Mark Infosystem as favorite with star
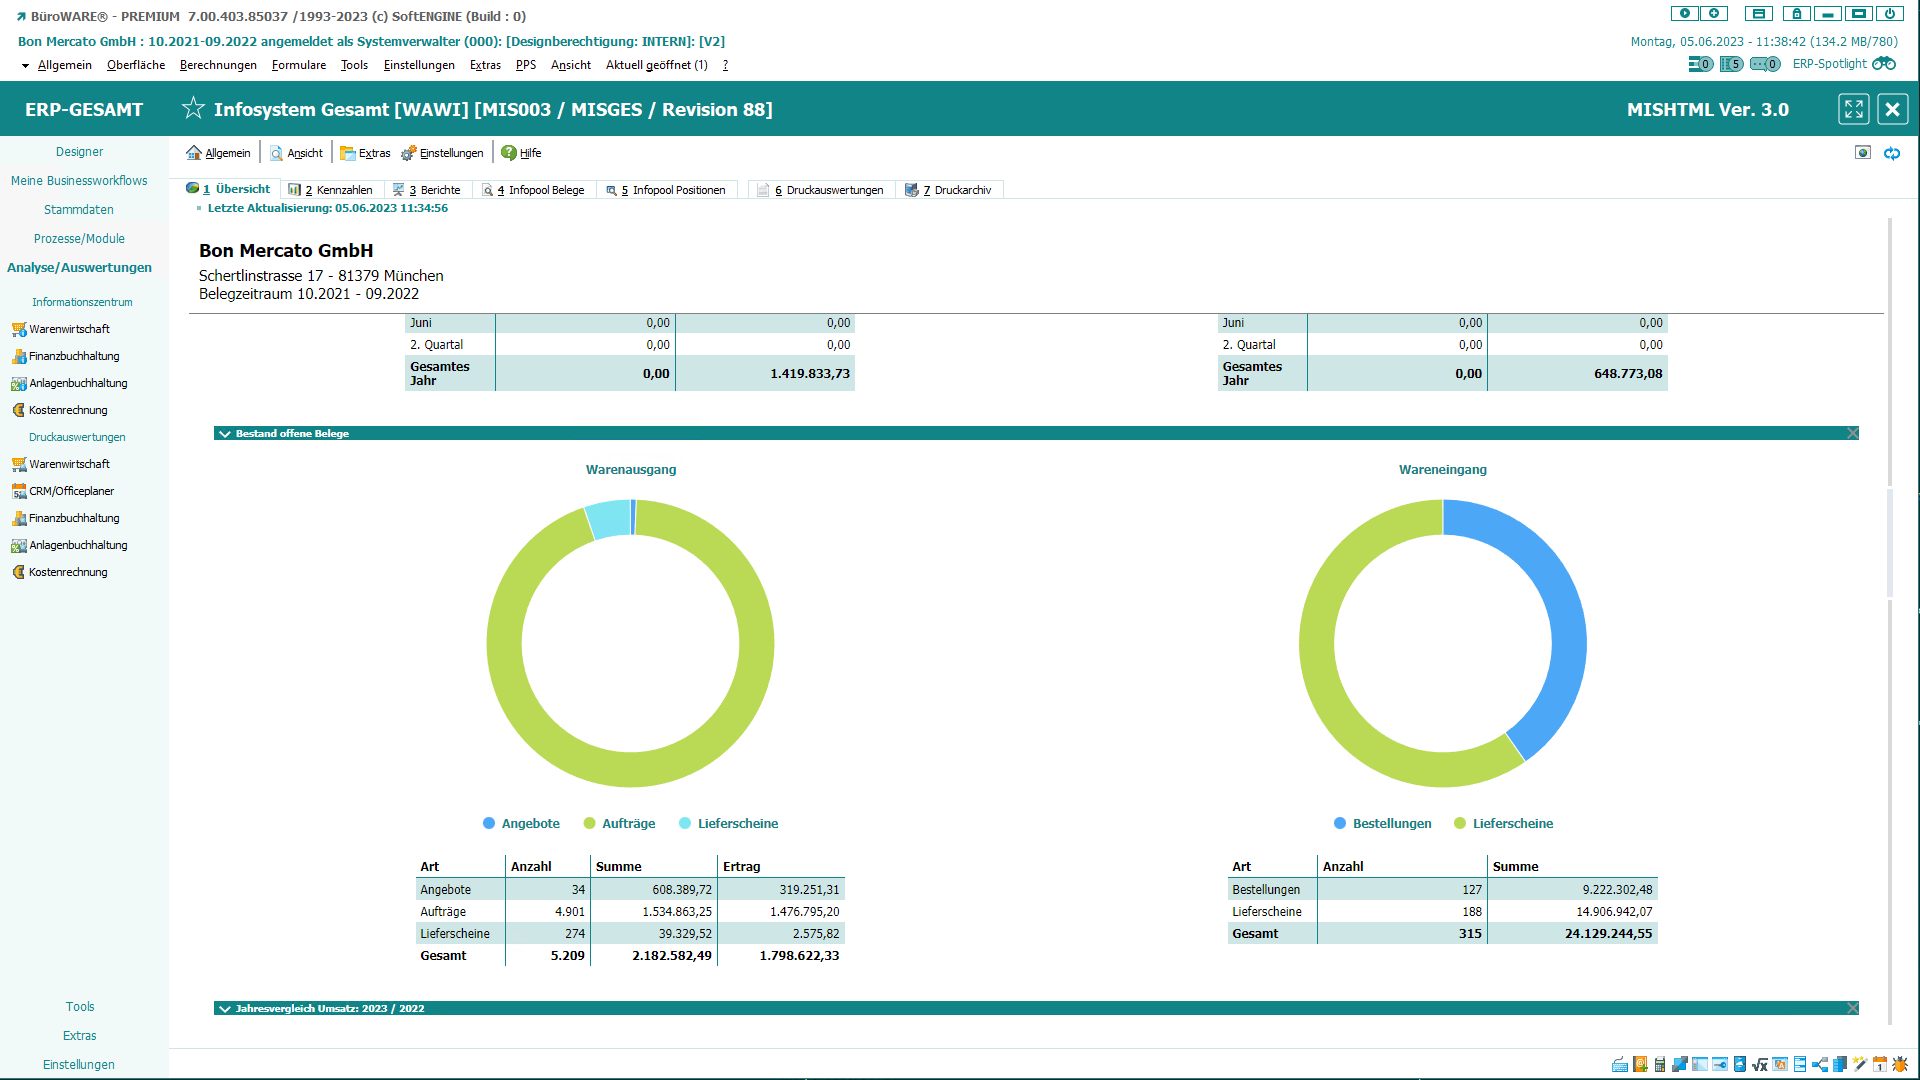The image size is (1920, 1080). (193, 108)
